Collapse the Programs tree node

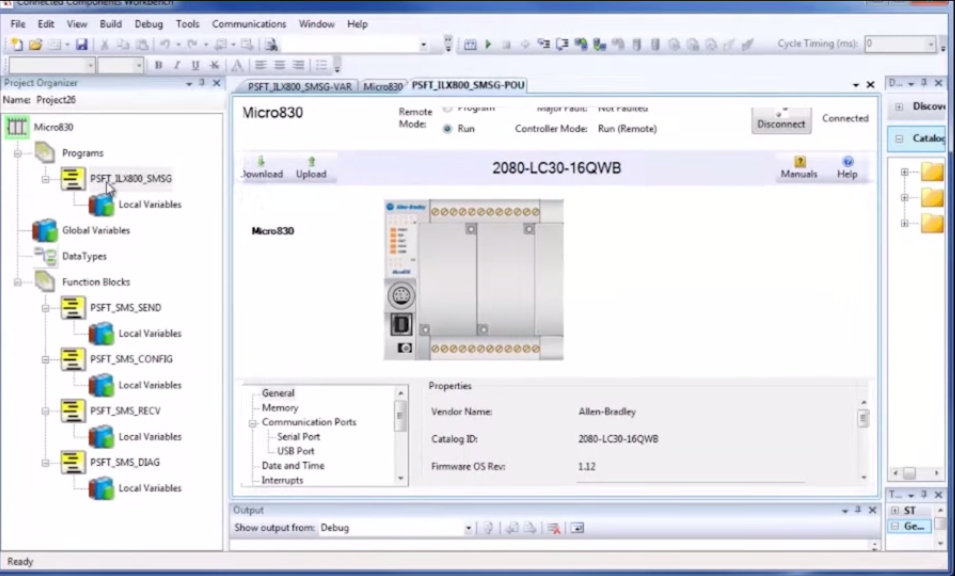pyautogui.click(x=18, y=153)
